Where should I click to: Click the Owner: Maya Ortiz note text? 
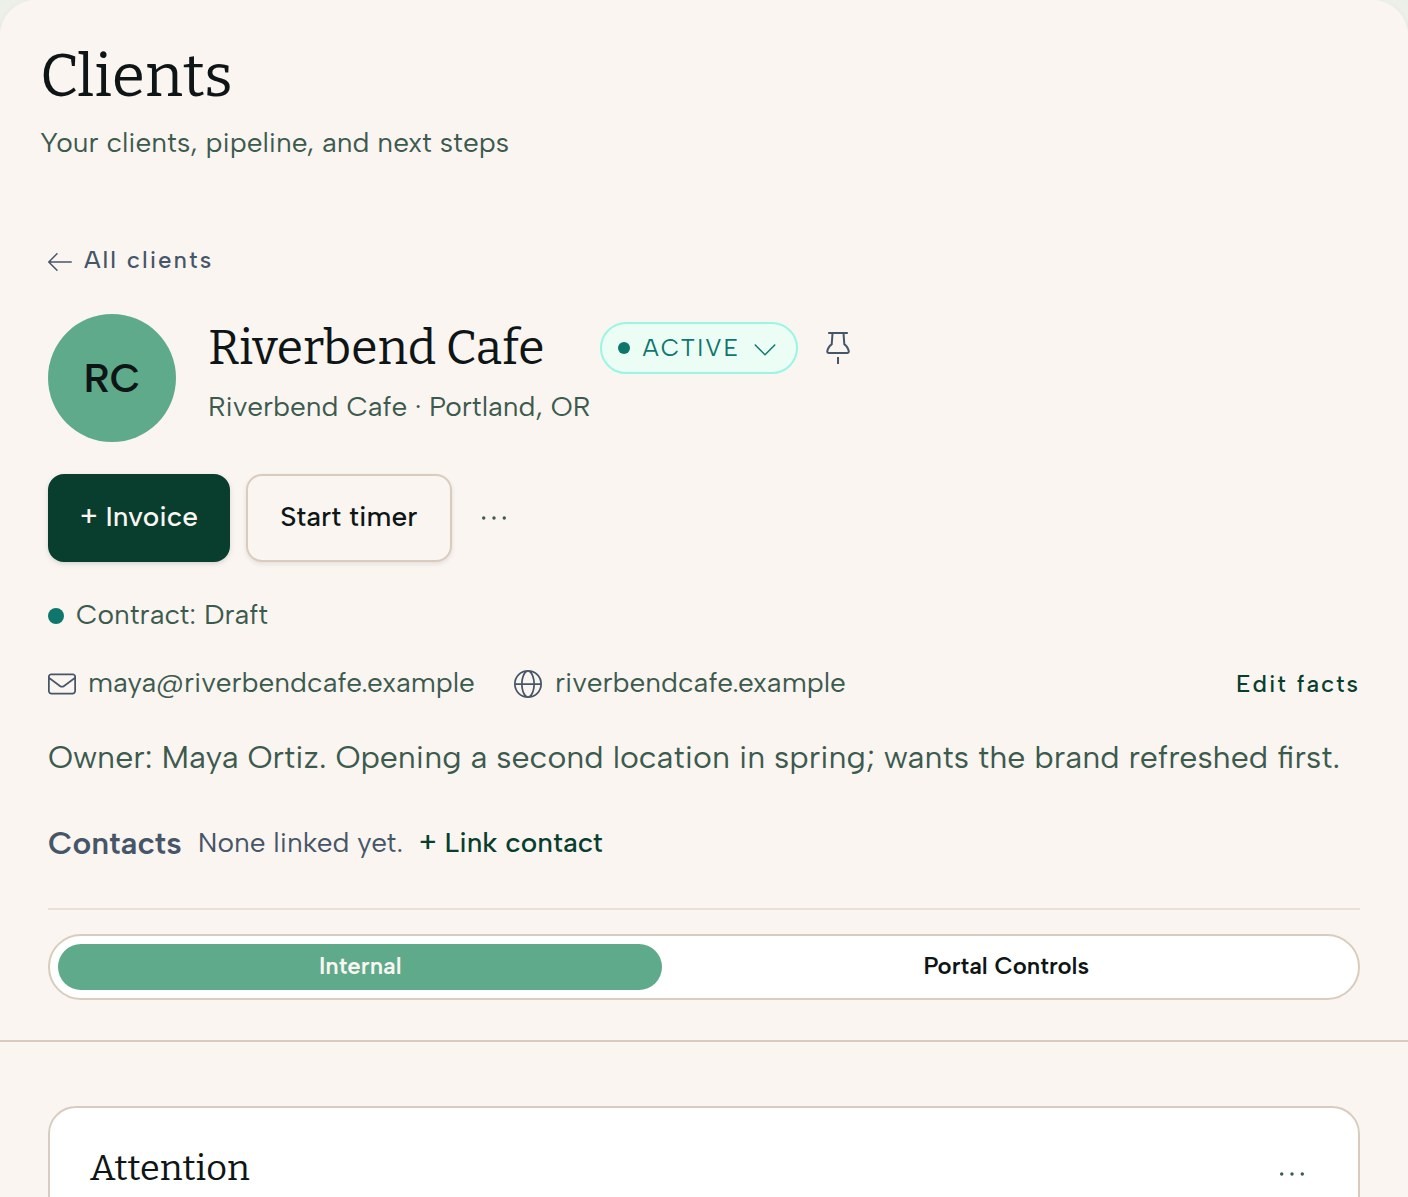[694, 758]
